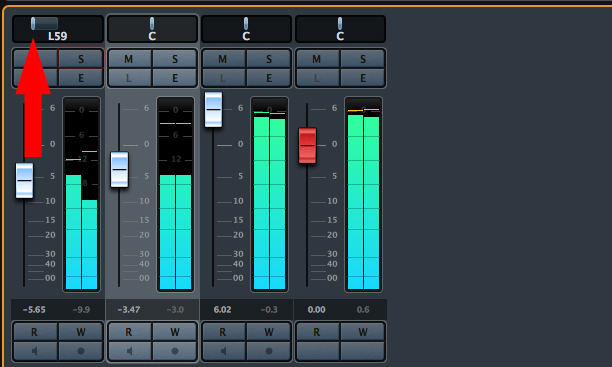The height and width of the screenshot is (367, 612).
Task: Click the pan control of the -3.47 channel
Action: tap(152, 29)
